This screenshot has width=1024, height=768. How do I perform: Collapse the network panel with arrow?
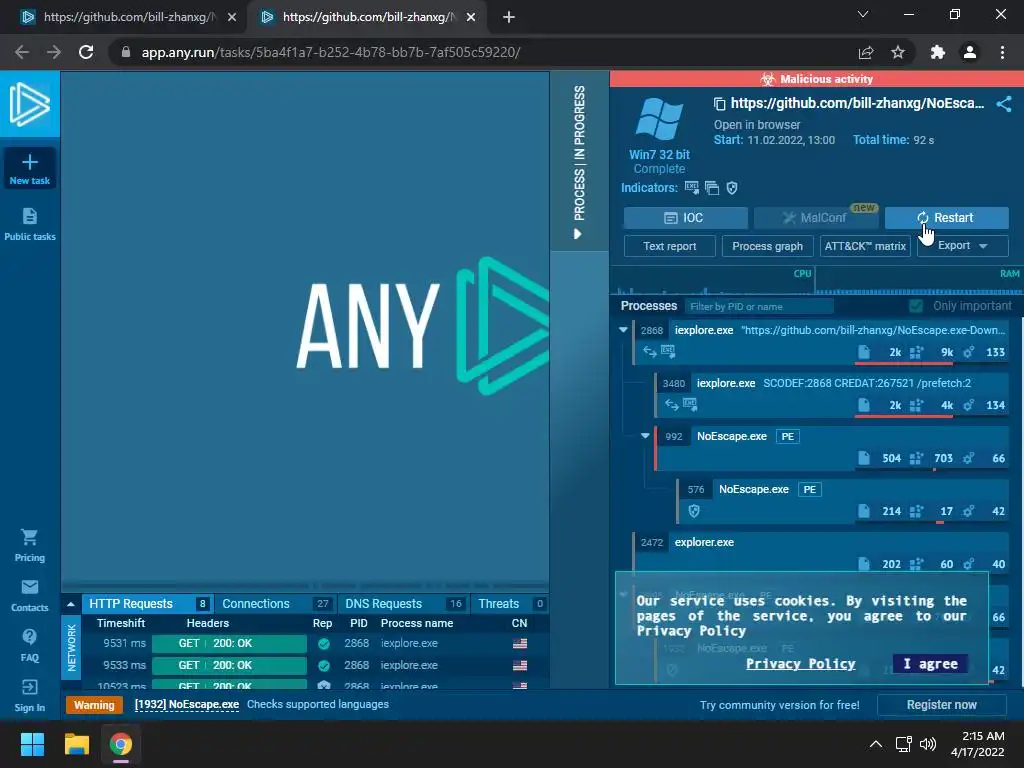[71, 604]
